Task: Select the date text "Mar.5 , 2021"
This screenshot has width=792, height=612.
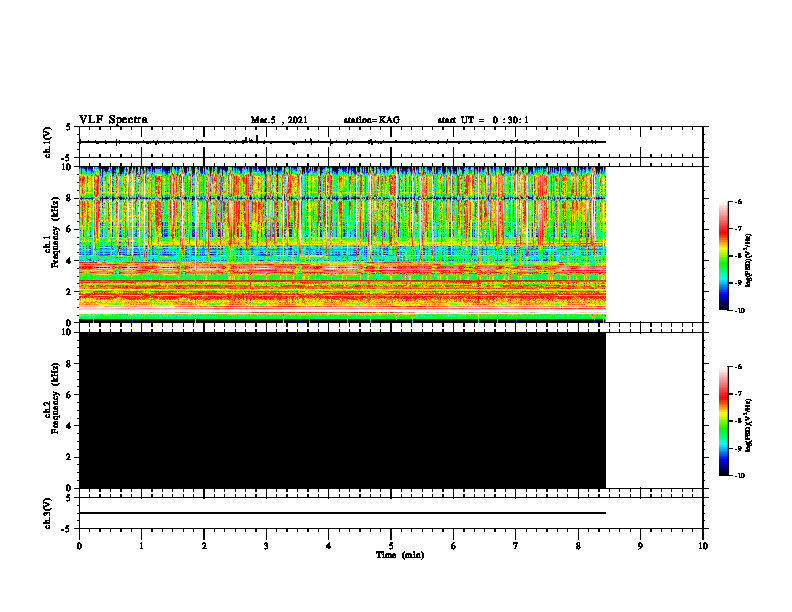Action: 279,120
